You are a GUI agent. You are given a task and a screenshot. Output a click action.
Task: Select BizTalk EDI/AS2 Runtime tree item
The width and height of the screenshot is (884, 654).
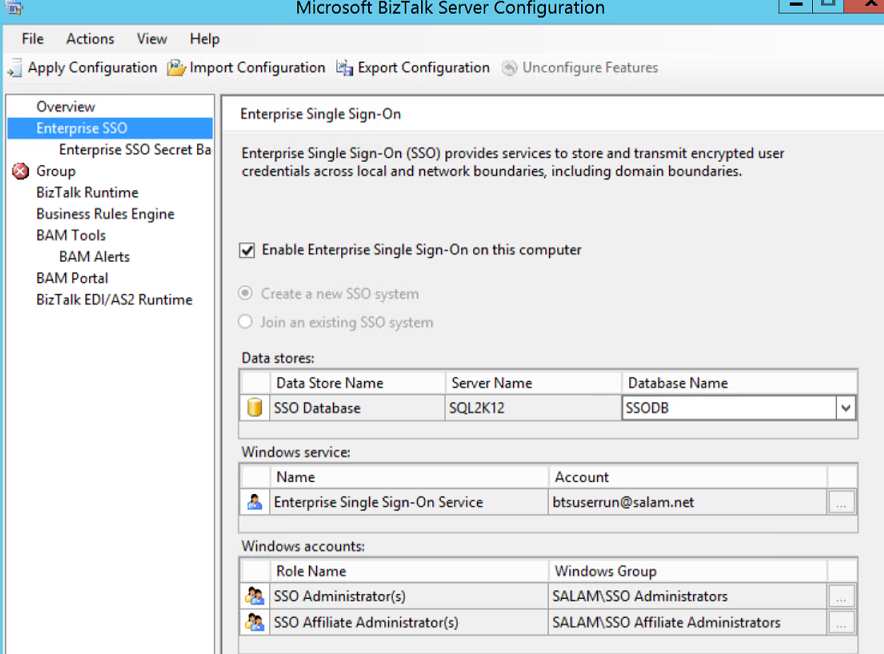[x=114, y=299]
